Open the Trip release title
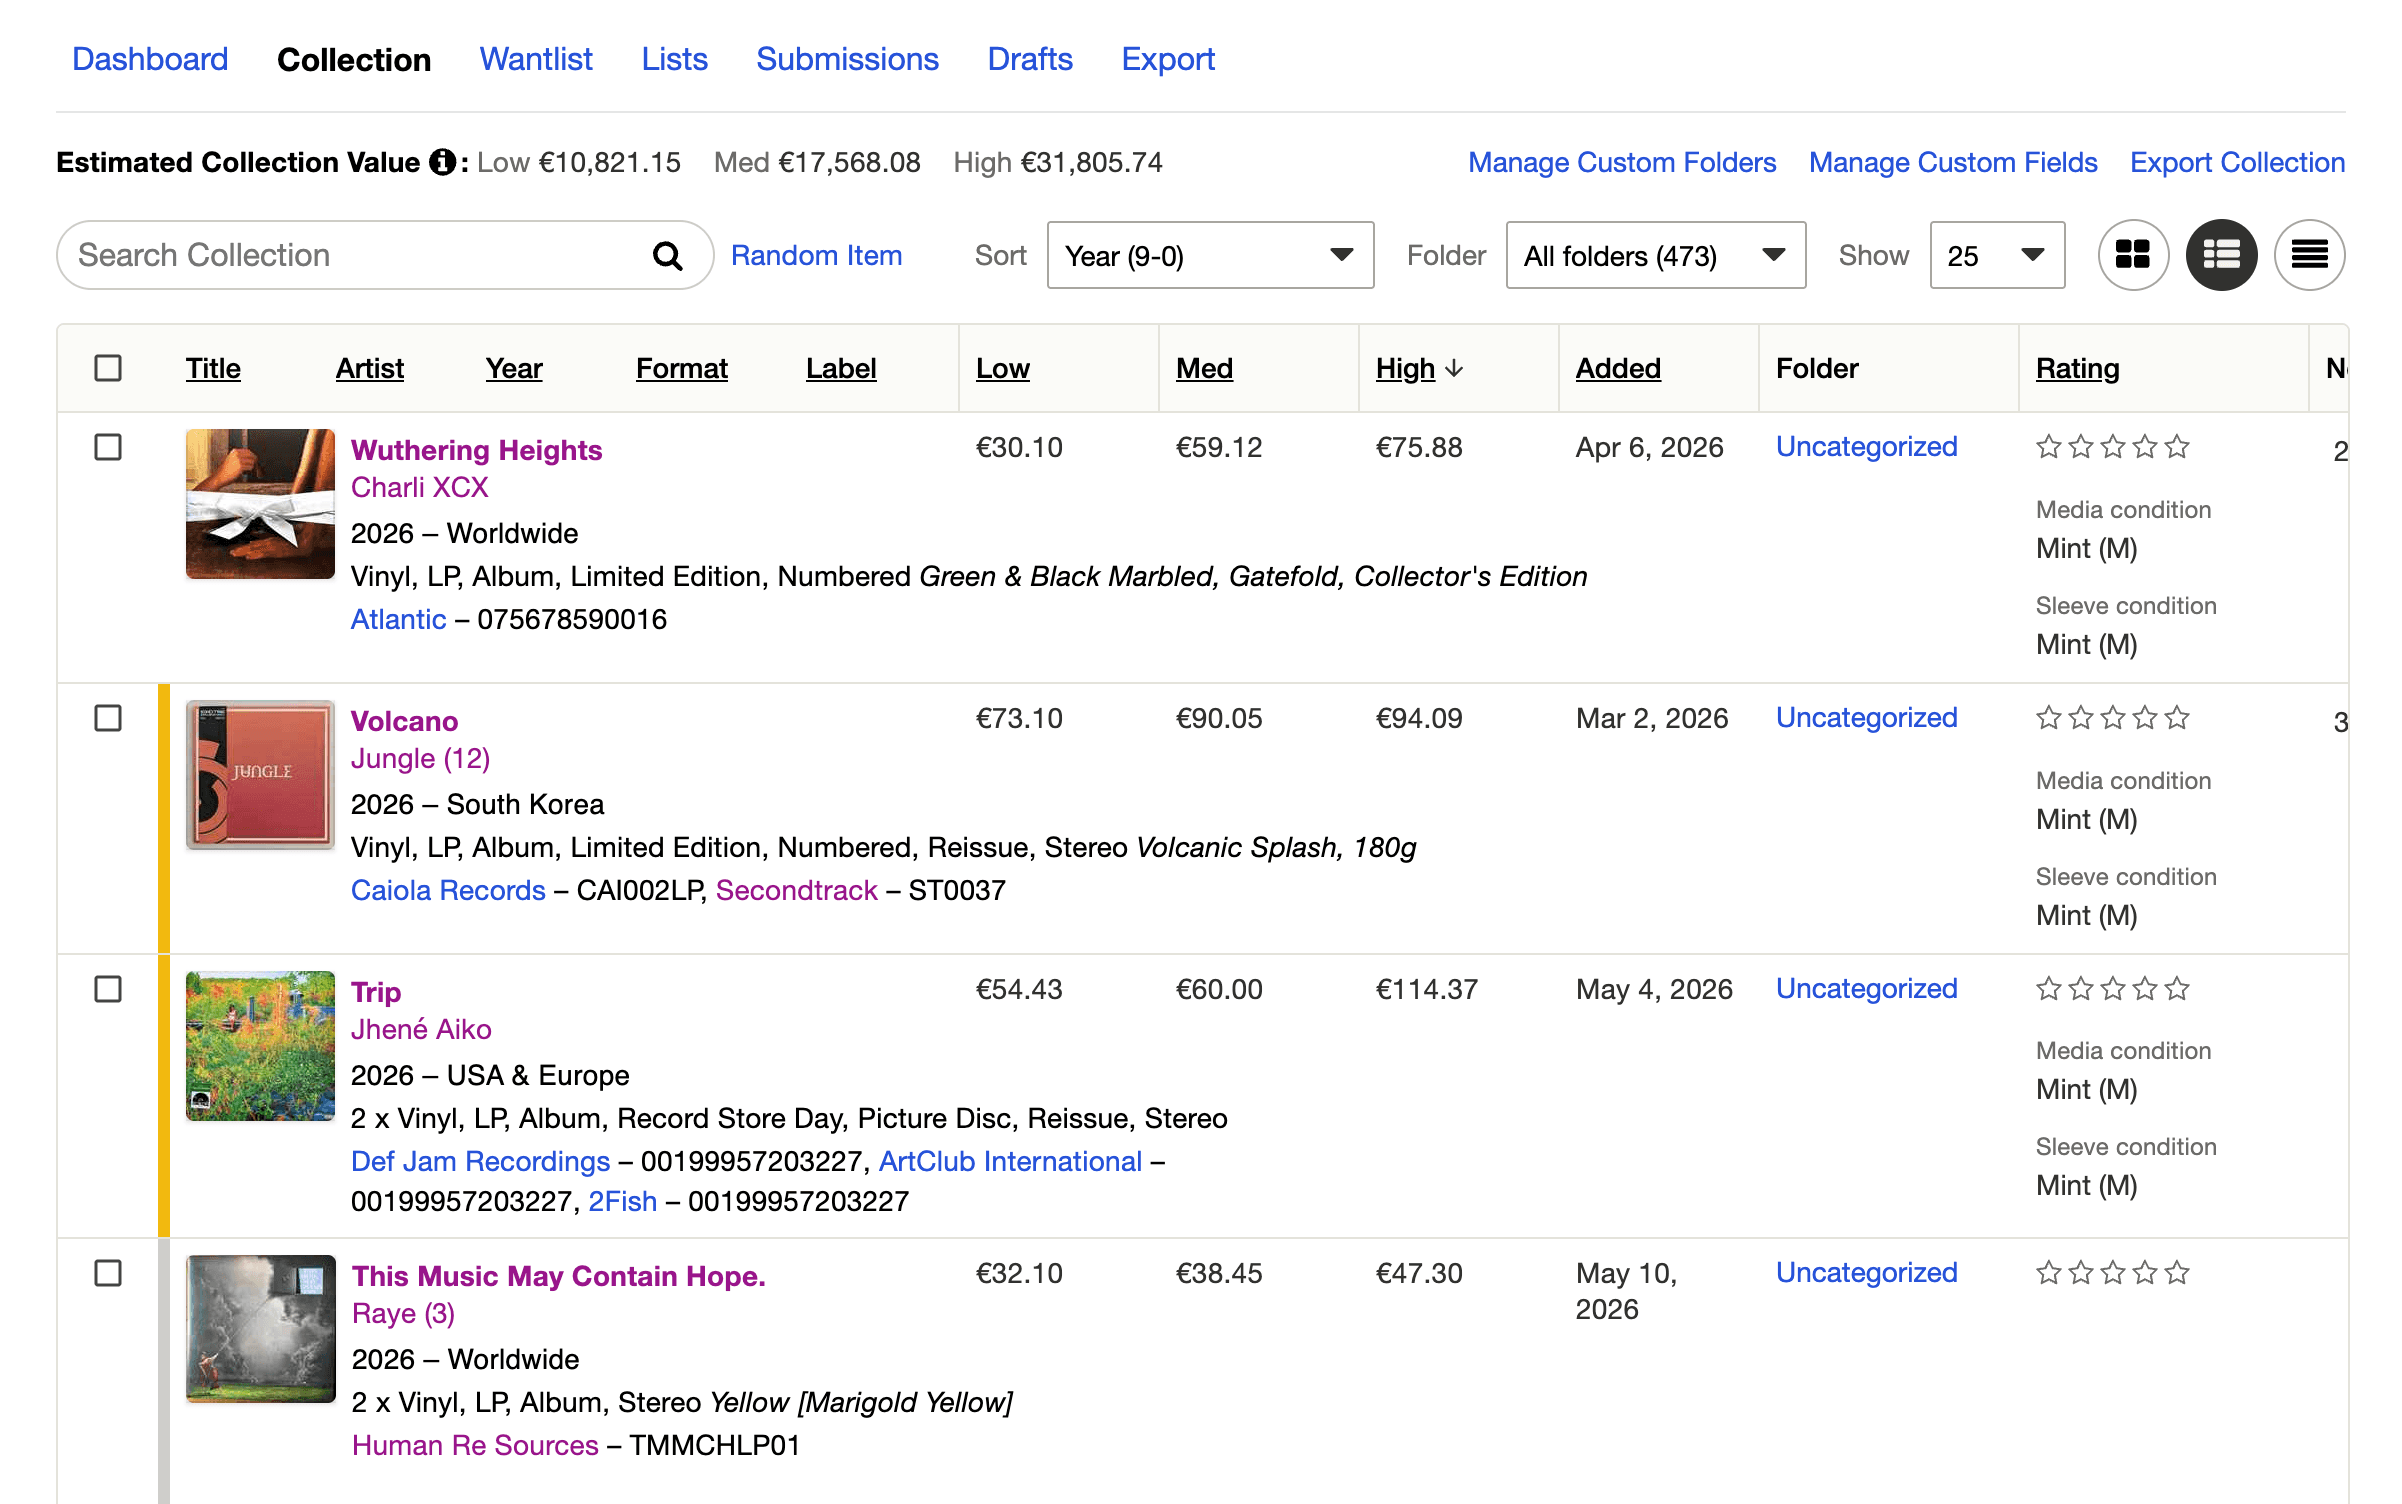 point(376,992)
